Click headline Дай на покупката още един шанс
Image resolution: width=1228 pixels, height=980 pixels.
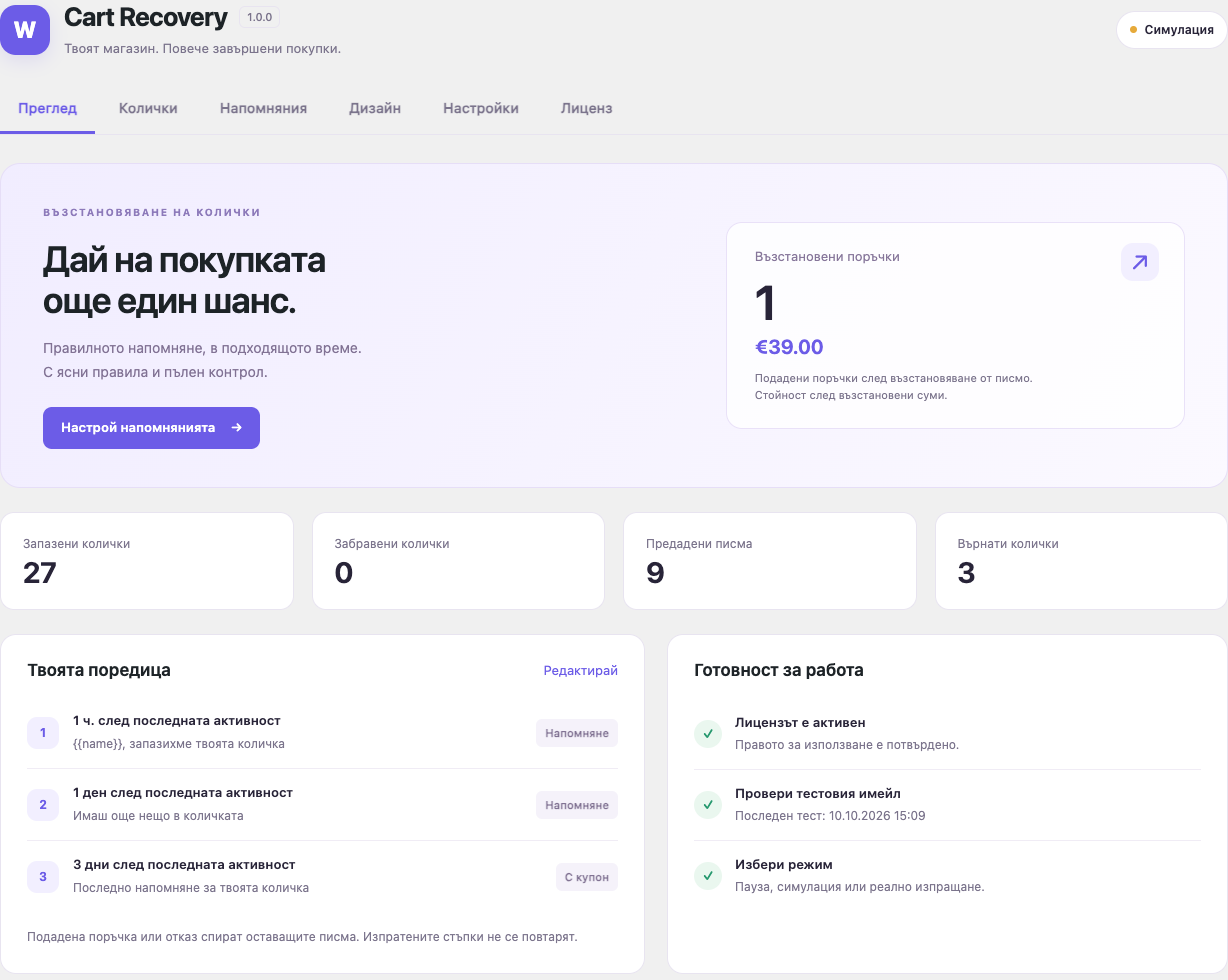184,281
